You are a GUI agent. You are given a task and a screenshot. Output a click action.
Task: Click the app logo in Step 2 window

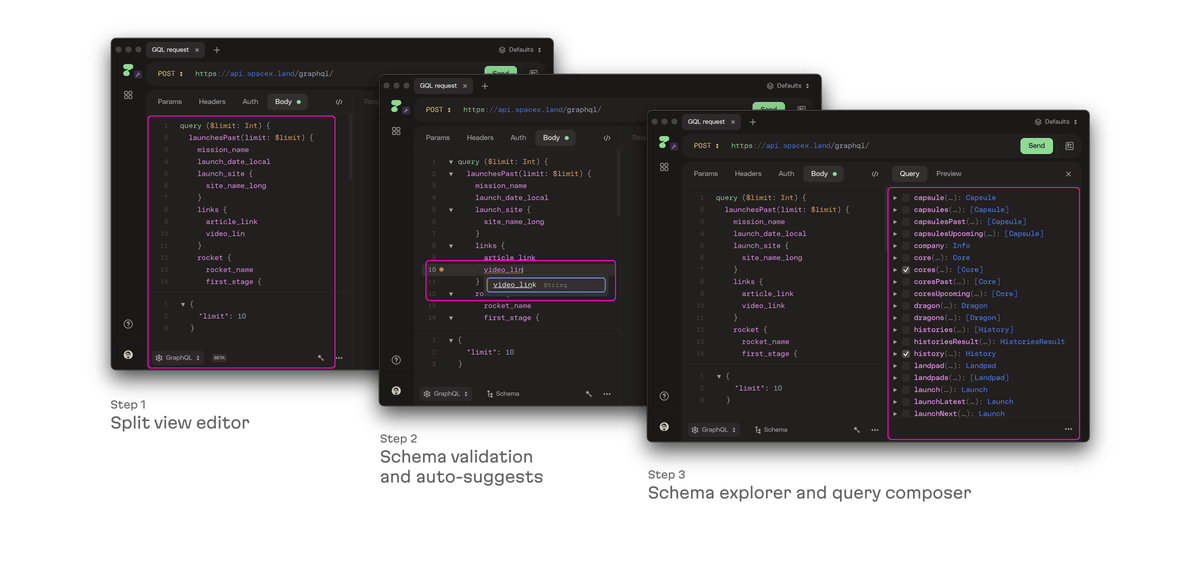(396, 107)
